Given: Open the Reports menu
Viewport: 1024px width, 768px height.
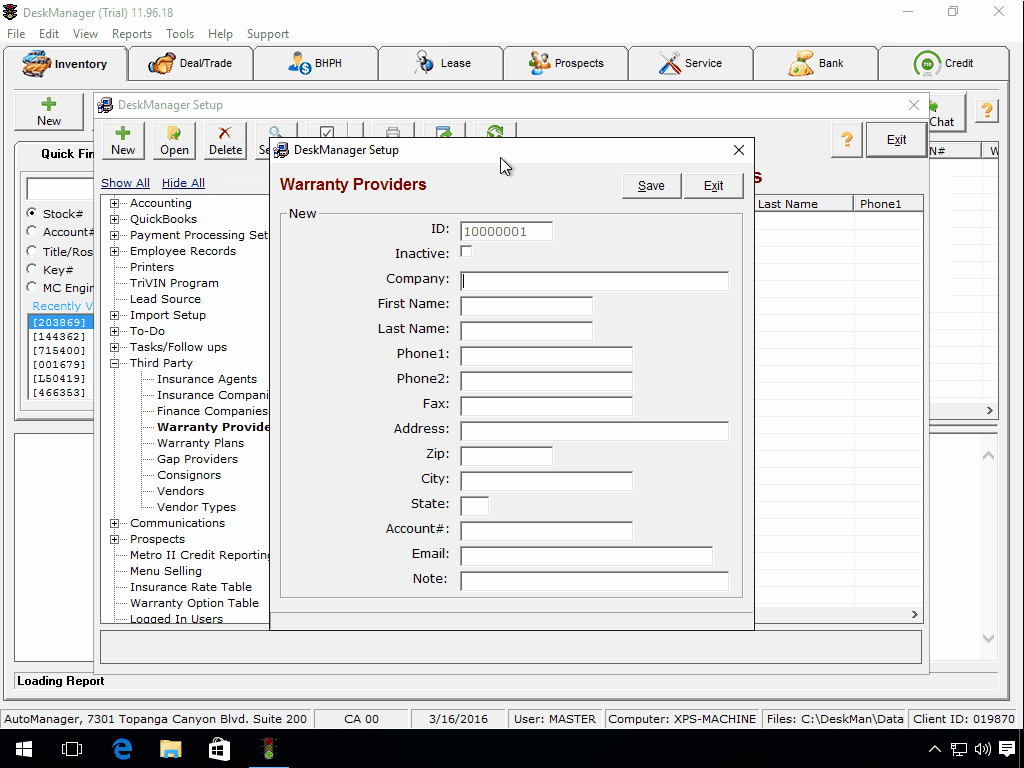Looking at the screenshot, I should pos(131,34).
